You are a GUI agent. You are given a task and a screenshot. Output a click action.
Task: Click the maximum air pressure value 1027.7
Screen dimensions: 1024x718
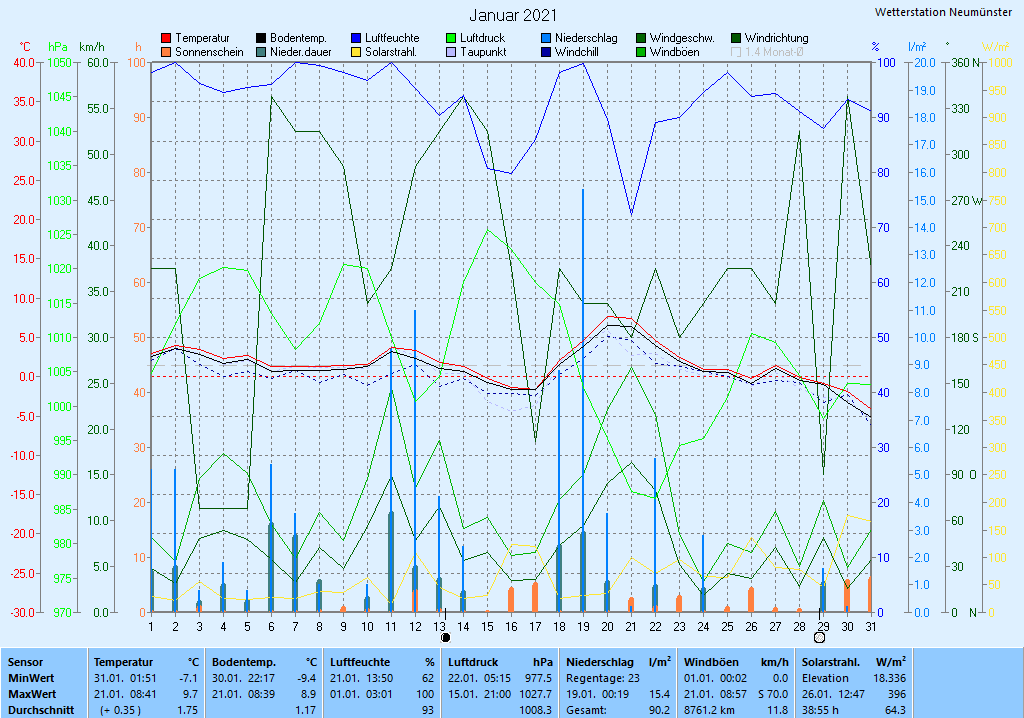pyautogui.click(x=536, y=694)
